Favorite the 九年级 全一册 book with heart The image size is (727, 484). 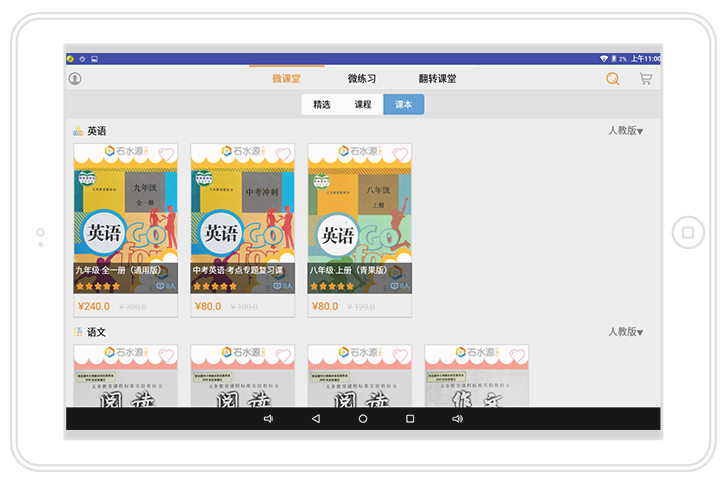166,154
